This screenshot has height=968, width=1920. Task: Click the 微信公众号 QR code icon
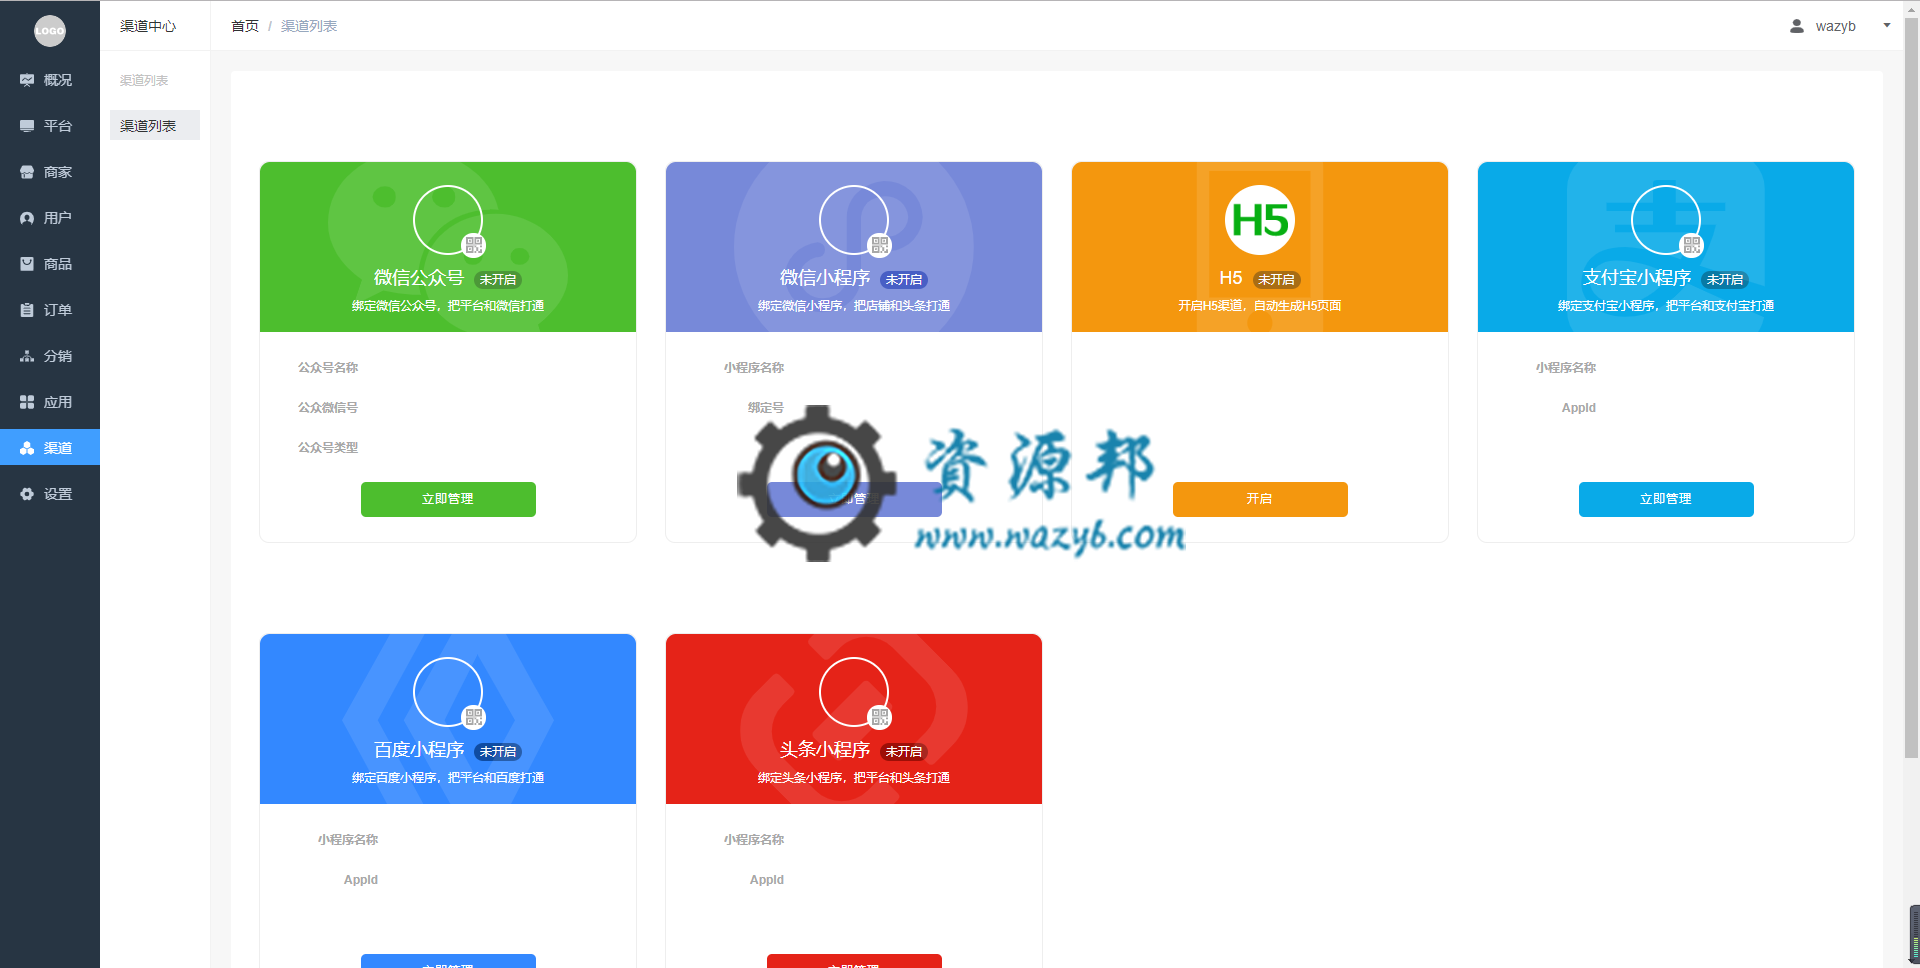point(474,245)
